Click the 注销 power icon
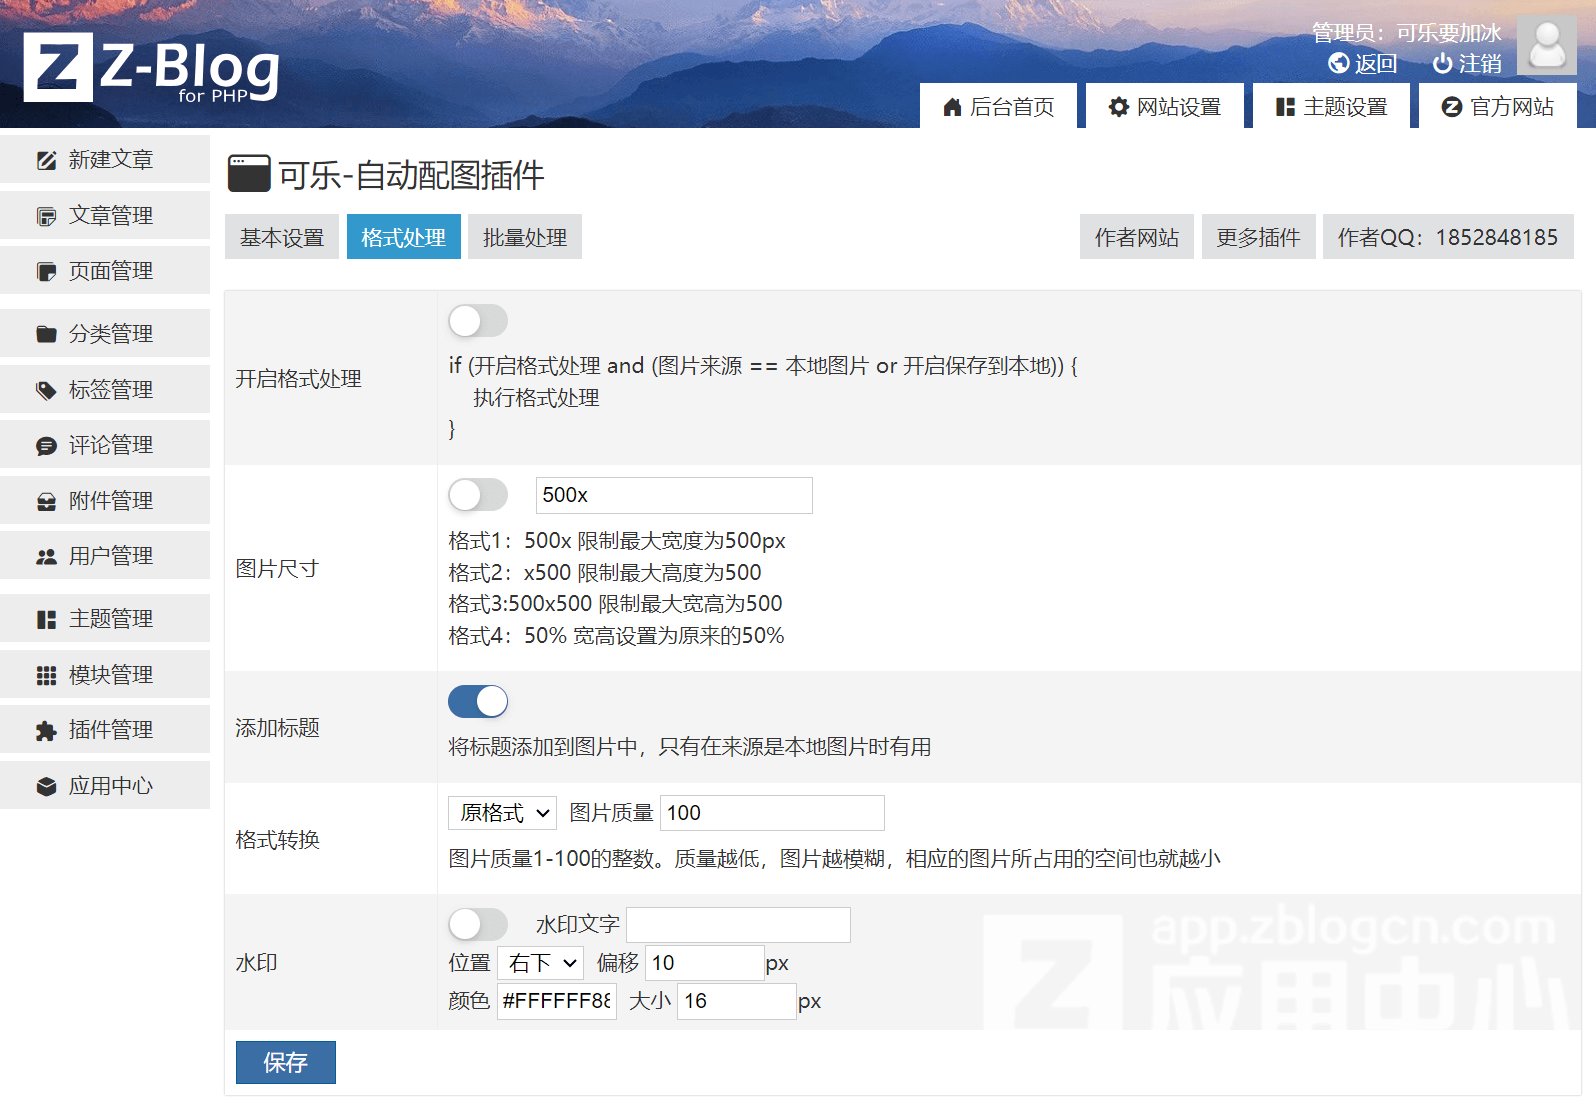Screen dimensions: 1596x1105 pyautogui.click(x=1442, y=63)
